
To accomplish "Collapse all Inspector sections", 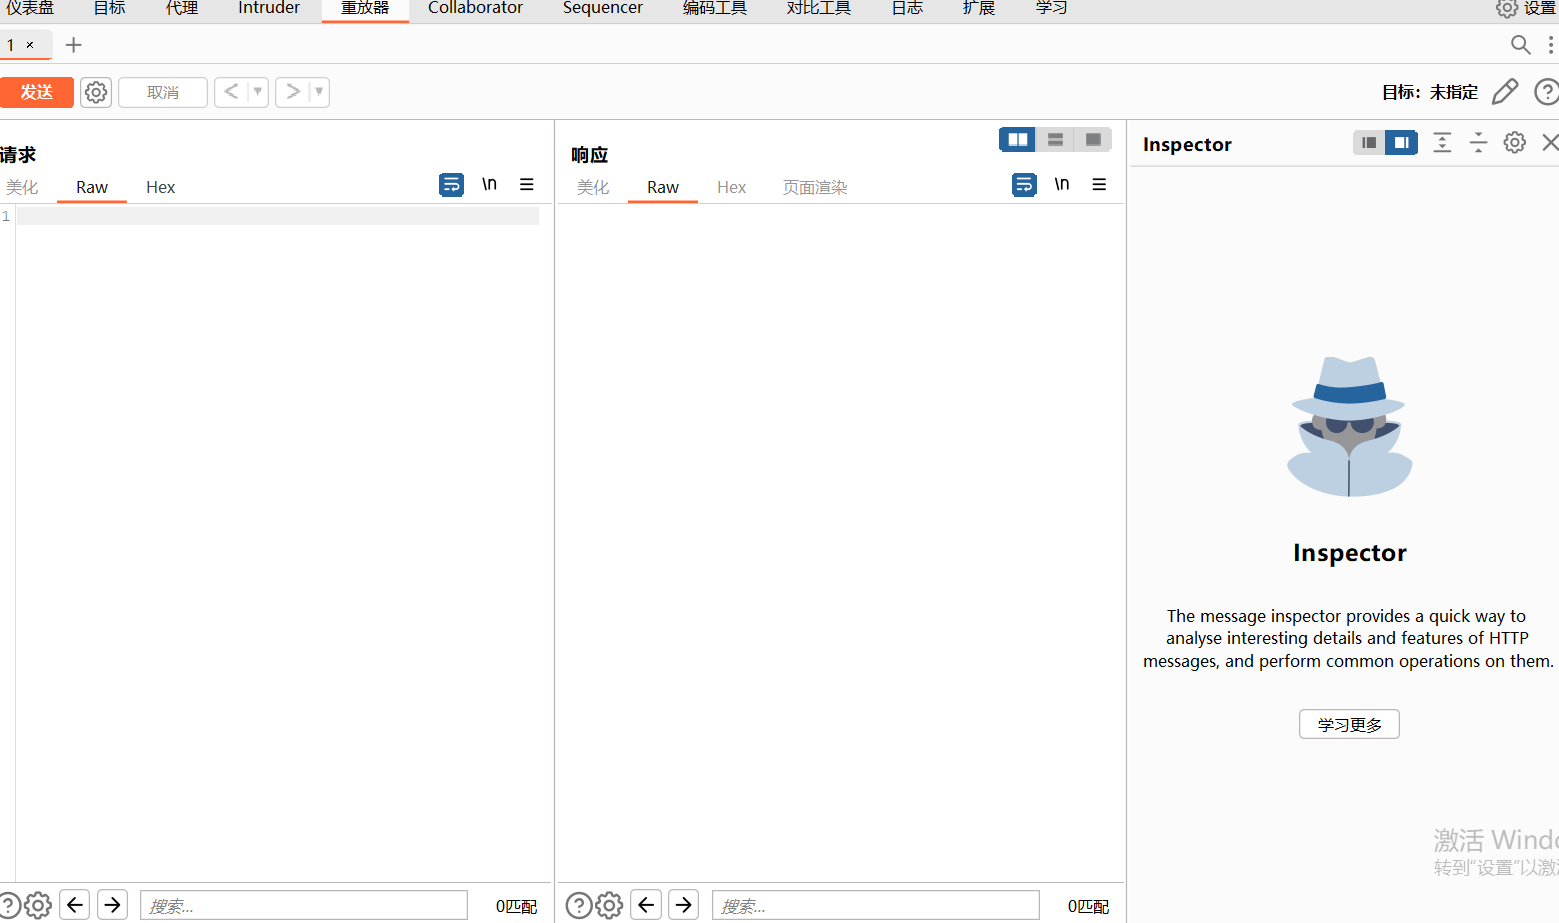I will coord(1478,142).
